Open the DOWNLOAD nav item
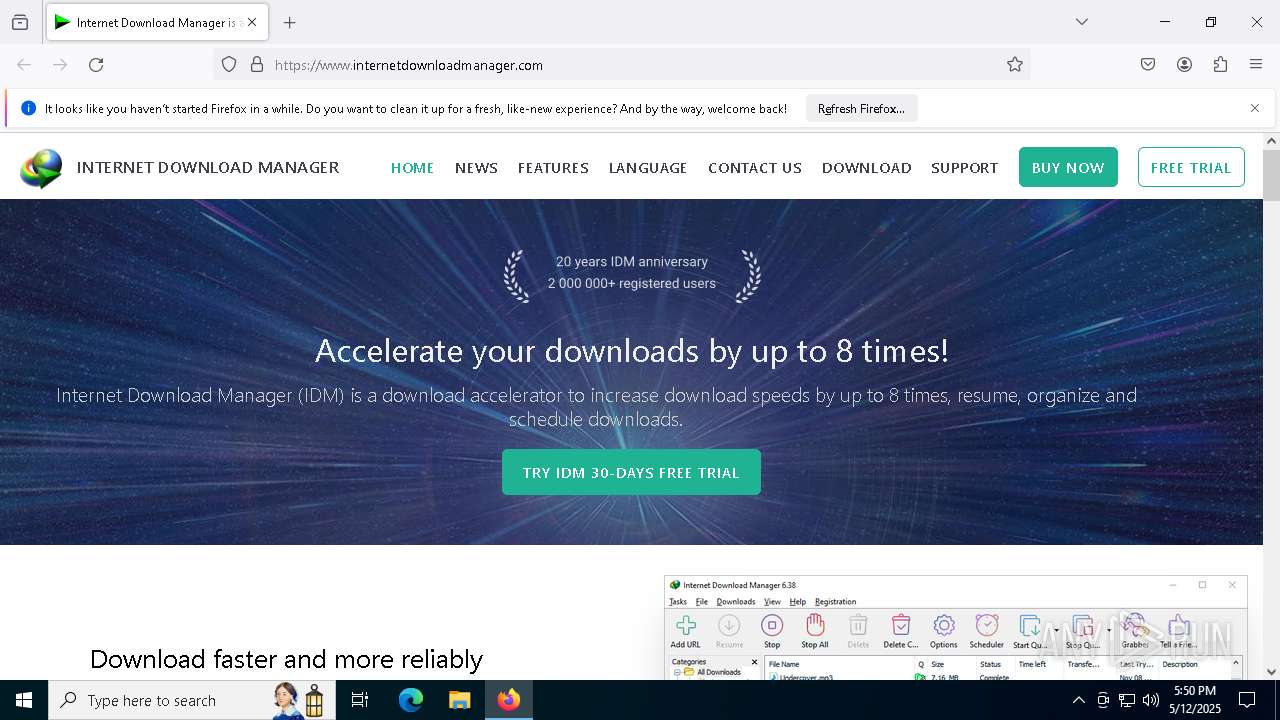Image resolution: width=1280 pixels, height=720 pixels. (x=867, y=168)
